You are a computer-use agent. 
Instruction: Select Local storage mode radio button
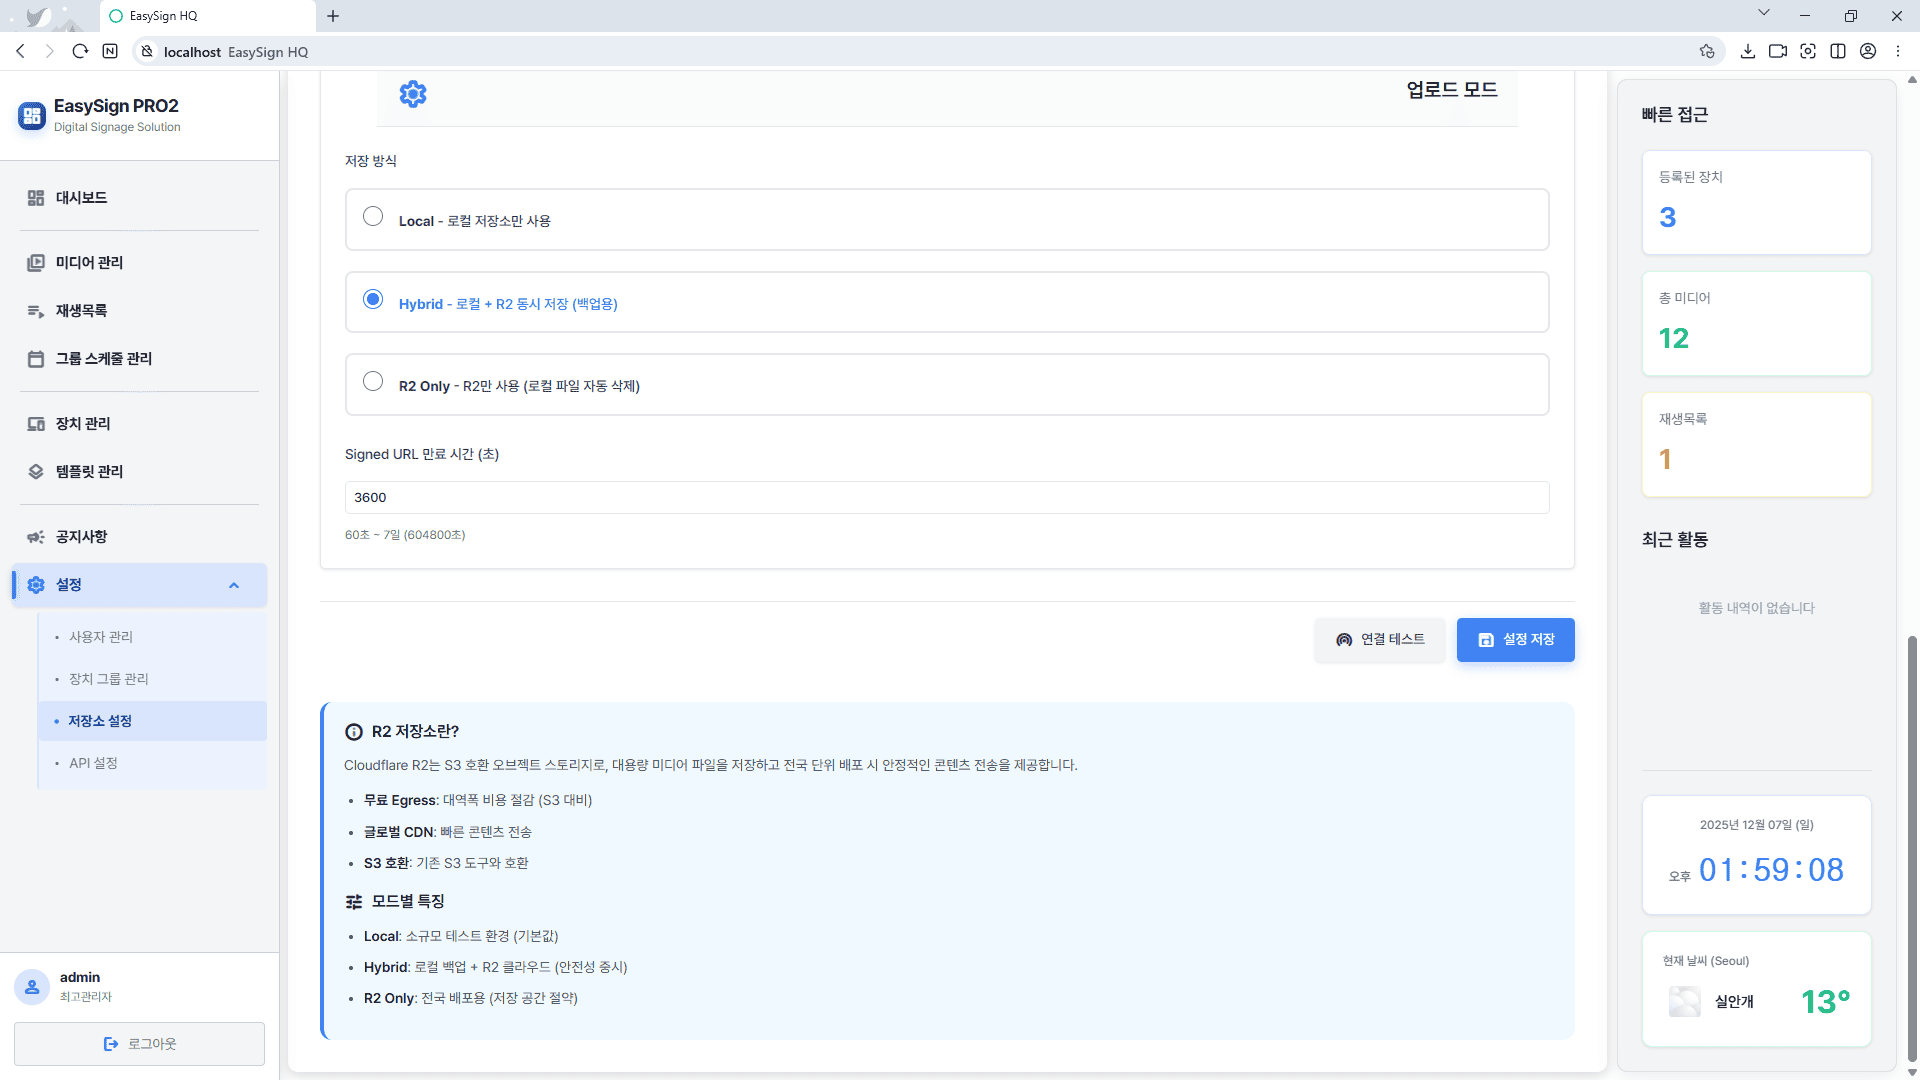click(373, 217)
